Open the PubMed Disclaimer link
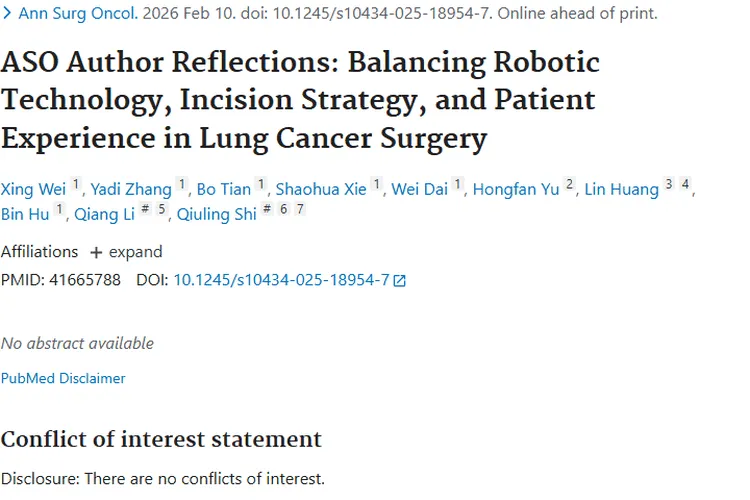750x500 pixels. 63,378
